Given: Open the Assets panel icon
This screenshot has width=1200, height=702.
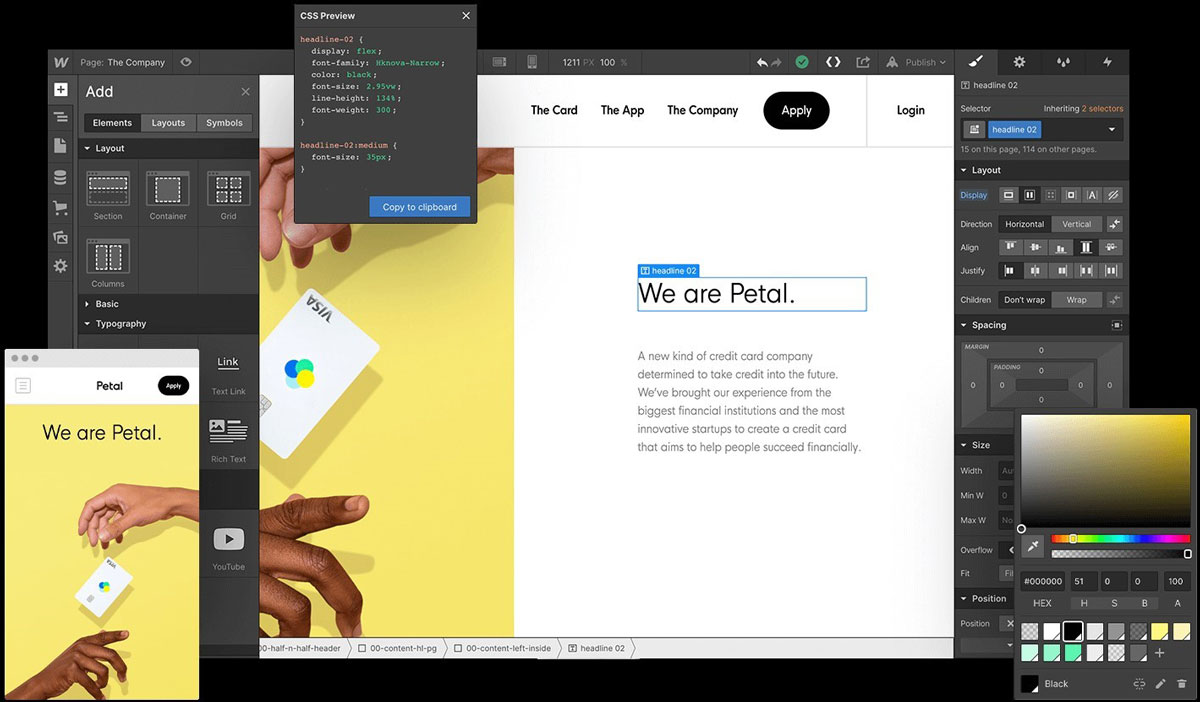Looking at the screenshot, I should click(60, 237).
